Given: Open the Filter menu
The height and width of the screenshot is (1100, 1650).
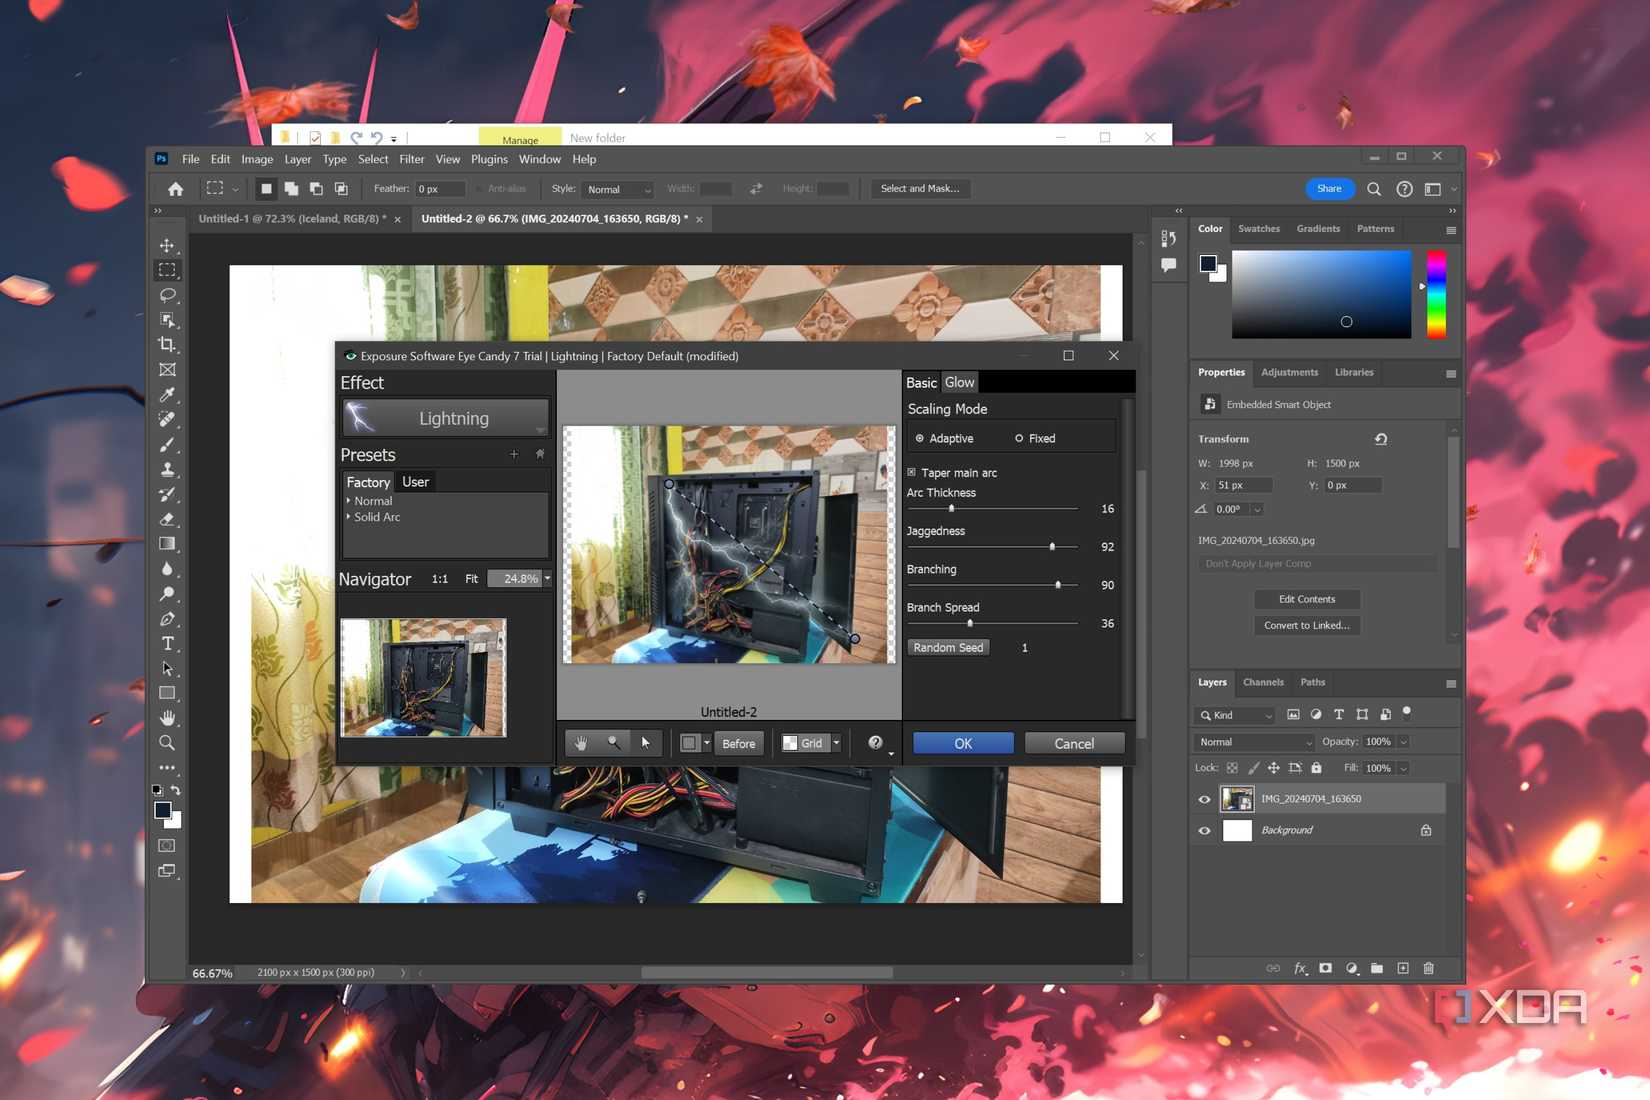Looking at the screenshot, I should (x=411, y=159).
